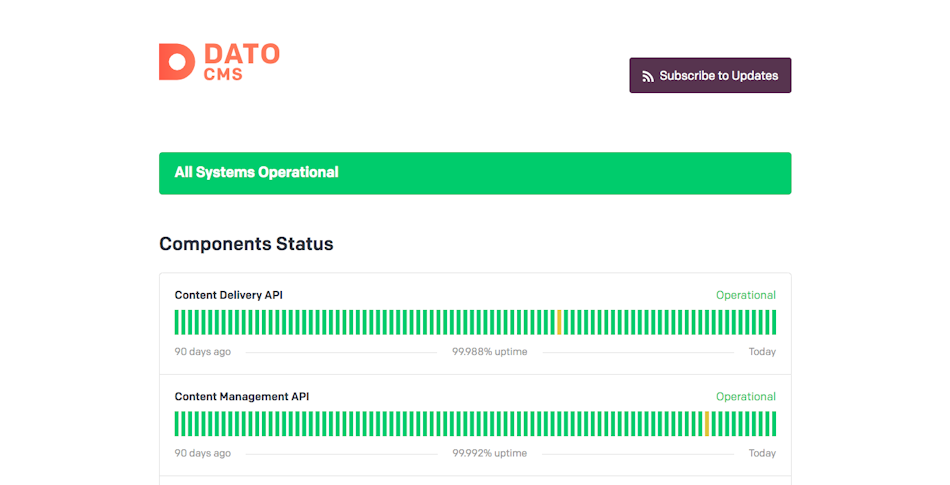
Task: Click the last green bar of Content Delivery API
Action: 774,322
